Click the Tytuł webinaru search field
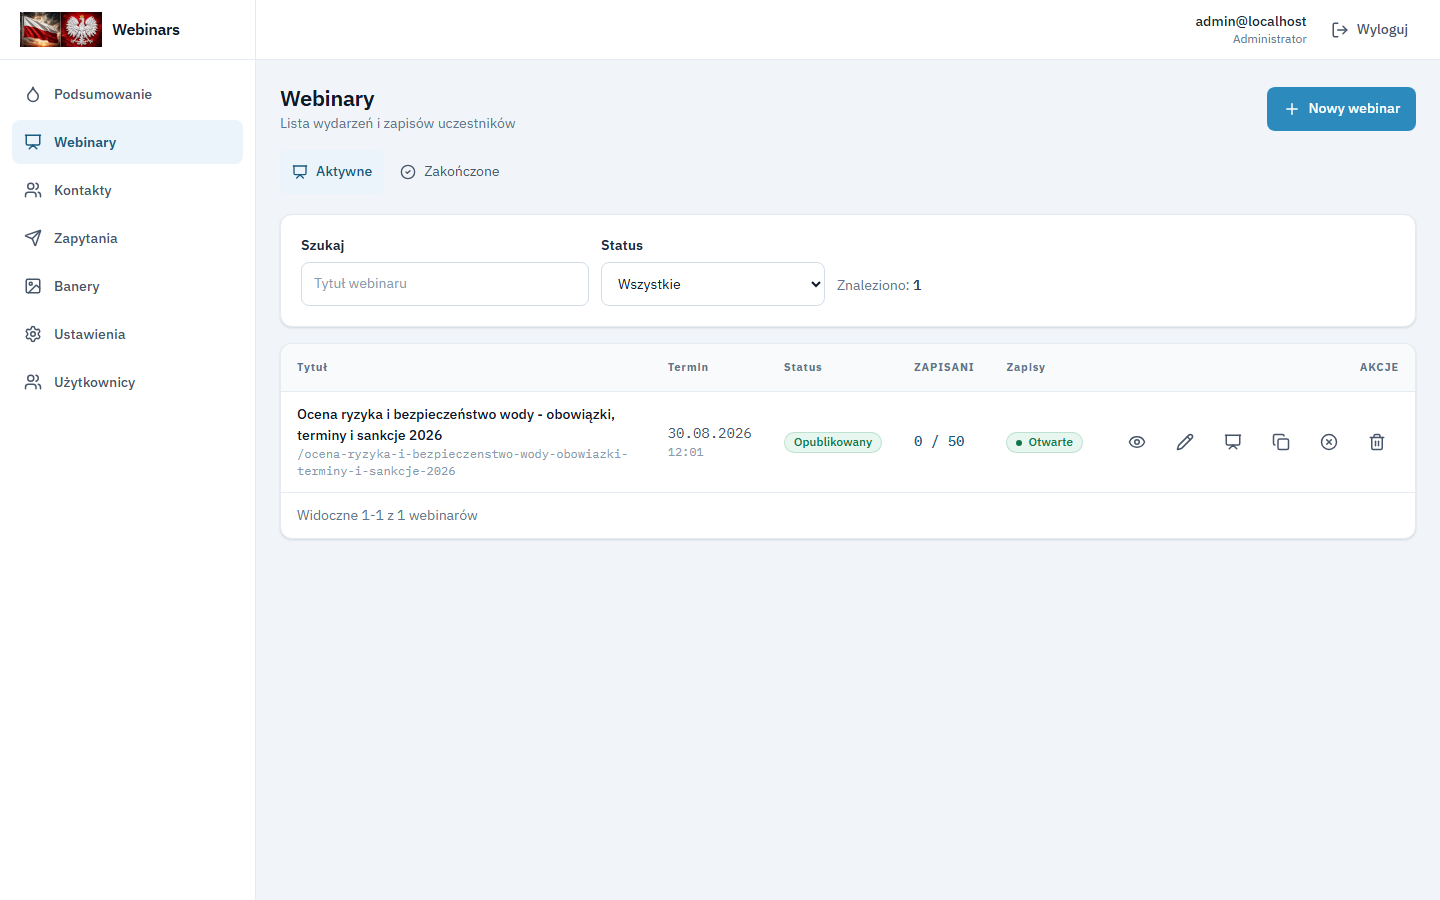 [445, 284]
